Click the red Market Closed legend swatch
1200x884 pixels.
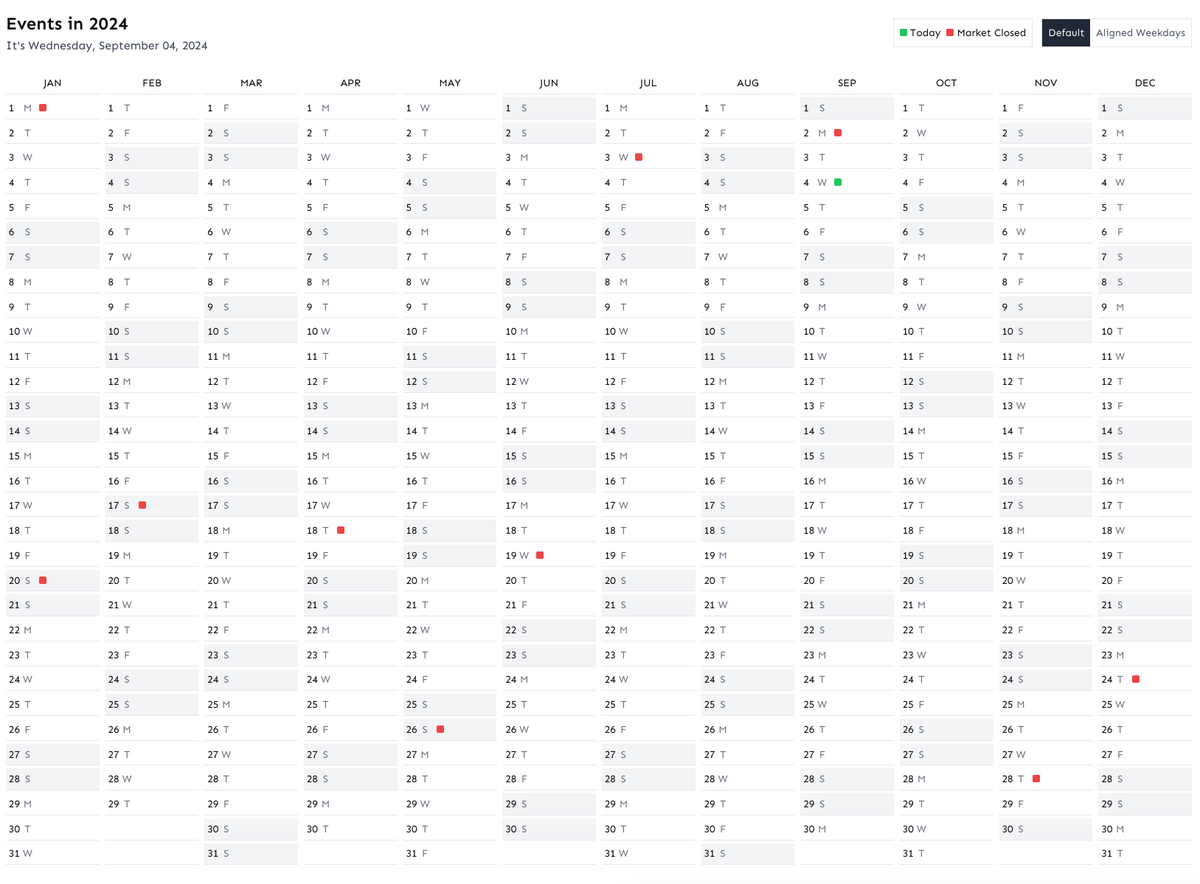tap(950, 33)
